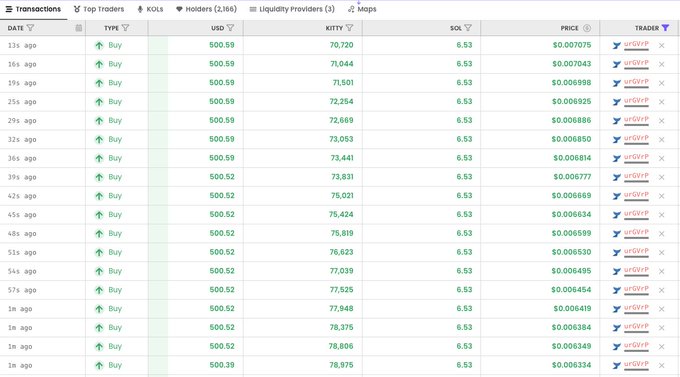Image resolution: width=680 pixels, height=377 pixels.
Task: Click trader platform icon in 48s ago row
Action: coord(617,234)
